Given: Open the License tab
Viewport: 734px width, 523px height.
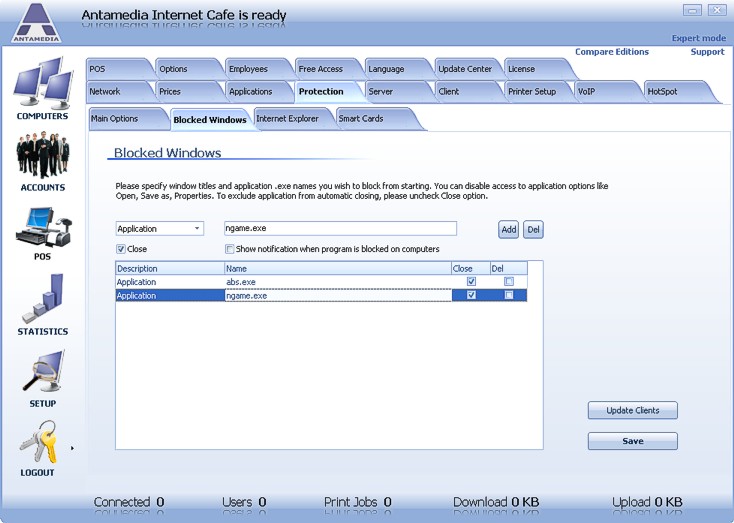Looking at the screenshot, I should [536, 69].
